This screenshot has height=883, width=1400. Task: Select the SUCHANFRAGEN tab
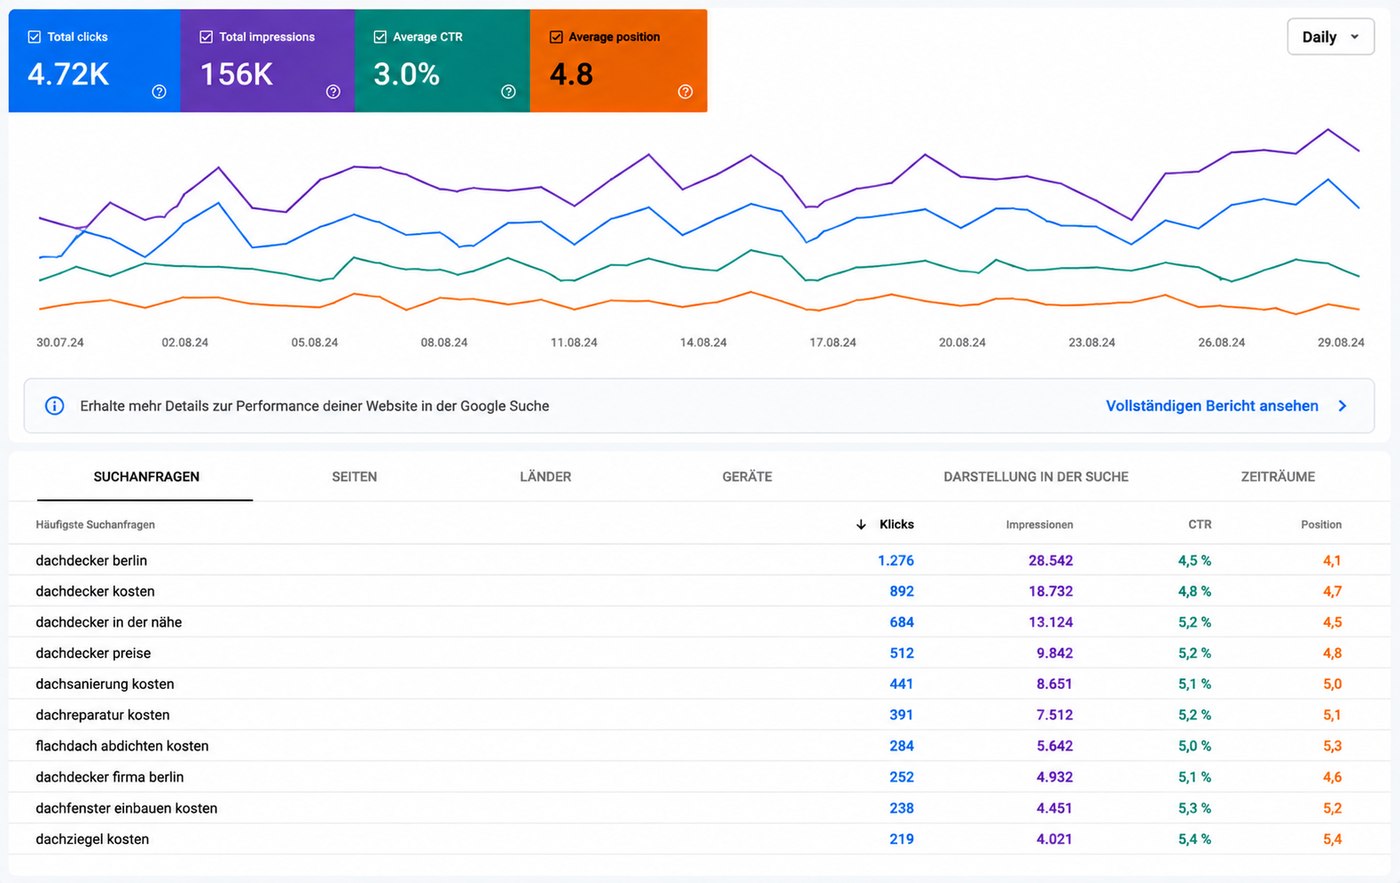[146, 477]
